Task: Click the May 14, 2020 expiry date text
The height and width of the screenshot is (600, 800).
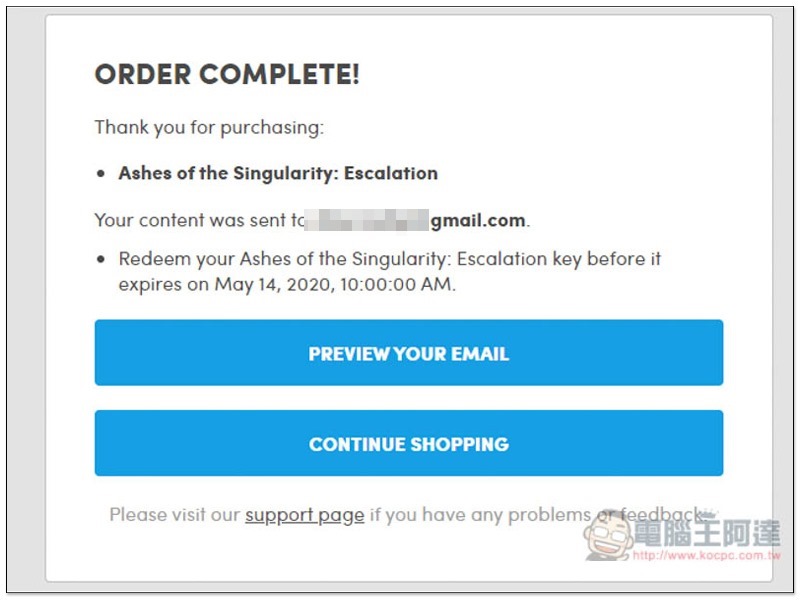Action: pyautogui.click(x=274, y=284)
